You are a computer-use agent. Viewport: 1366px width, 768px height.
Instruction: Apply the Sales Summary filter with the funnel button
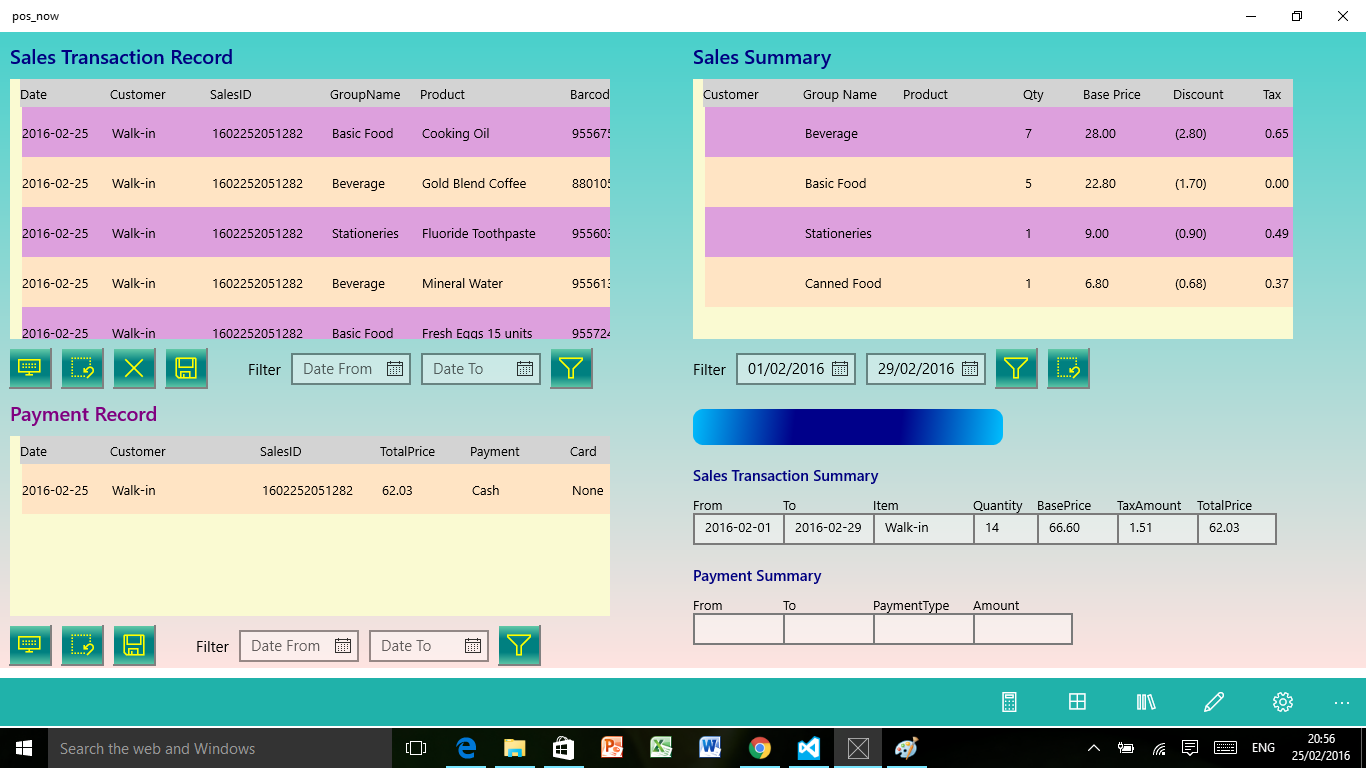(1016, 368)
